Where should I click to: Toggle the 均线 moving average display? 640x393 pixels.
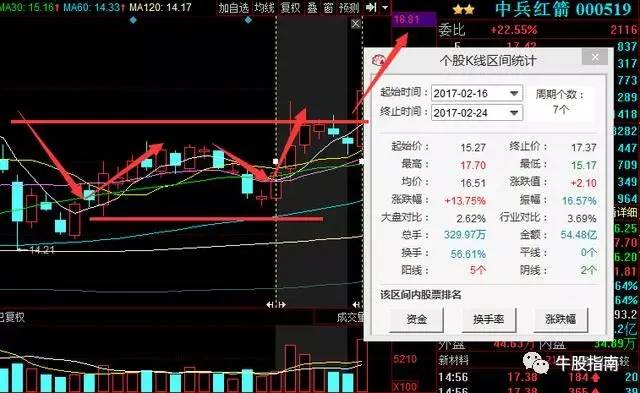(264, 7)
